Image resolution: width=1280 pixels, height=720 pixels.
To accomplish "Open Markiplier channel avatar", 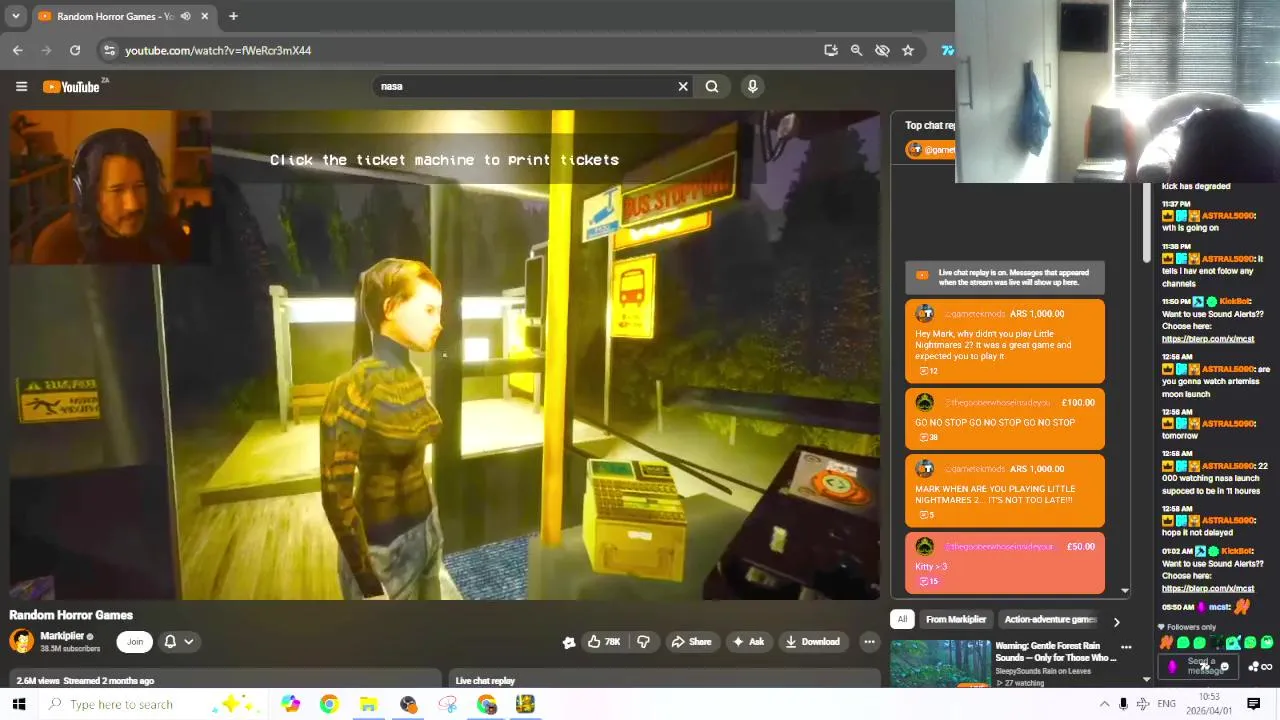I will (x=21, y=641).
